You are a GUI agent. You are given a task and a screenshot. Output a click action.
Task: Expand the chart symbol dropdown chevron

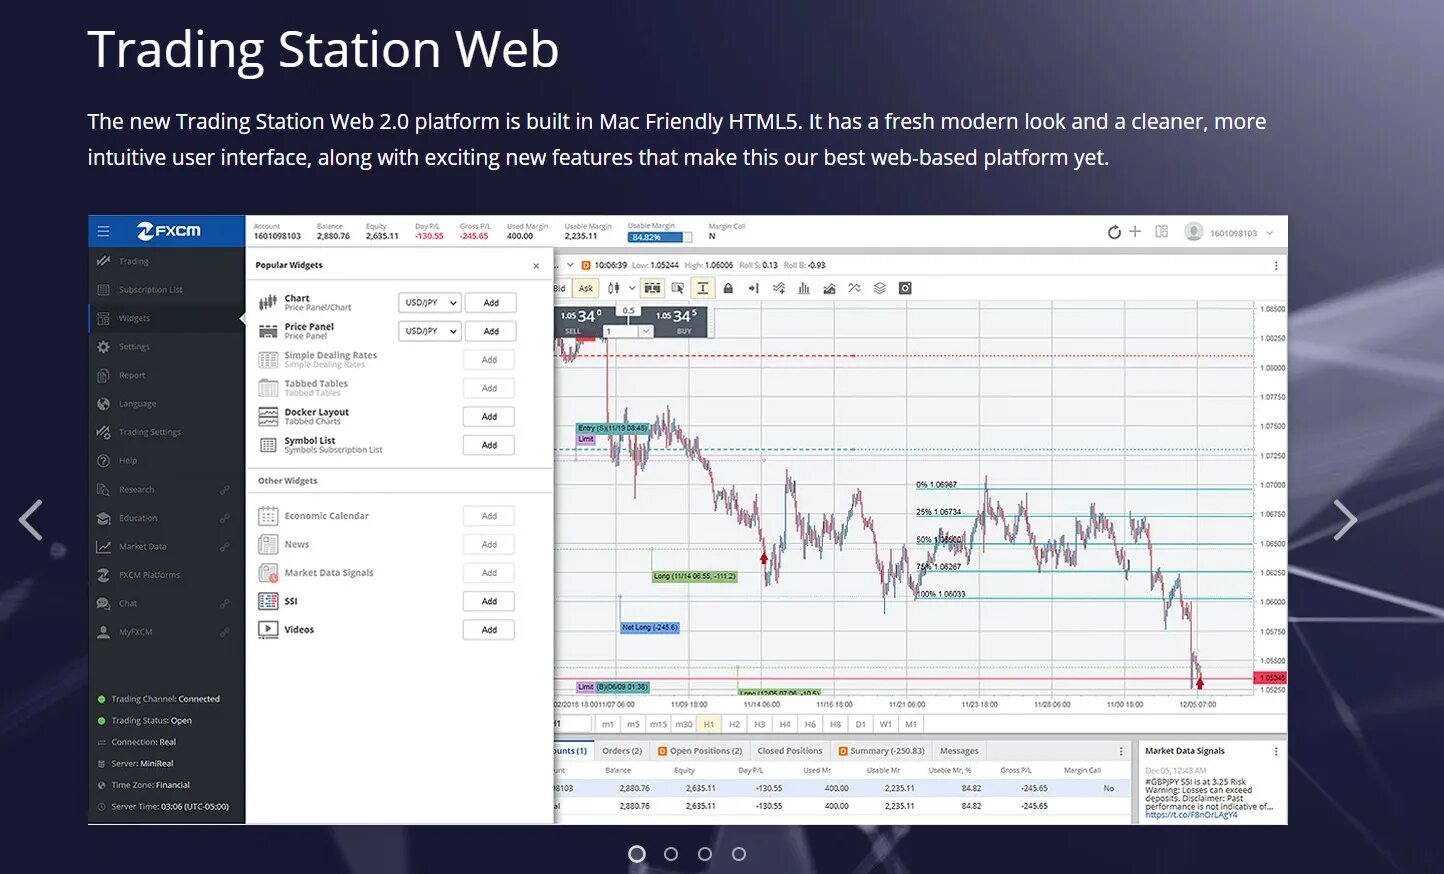point(570,265)
